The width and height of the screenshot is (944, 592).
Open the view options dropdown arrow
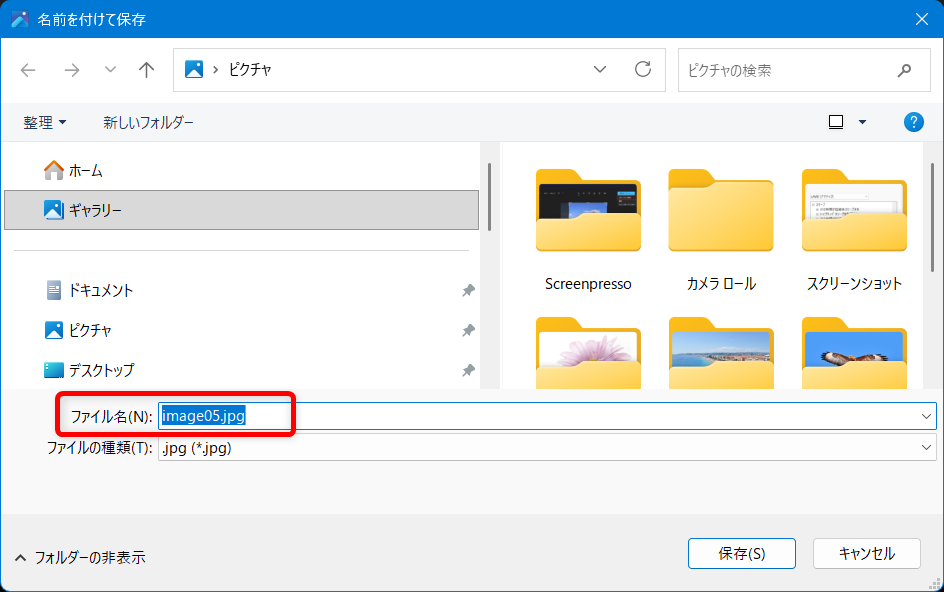pos(862,122)
